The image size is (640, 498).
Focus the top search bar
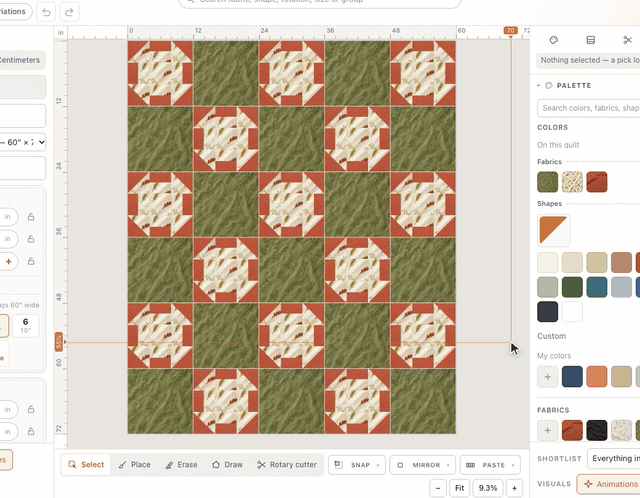tap(320, 2)
